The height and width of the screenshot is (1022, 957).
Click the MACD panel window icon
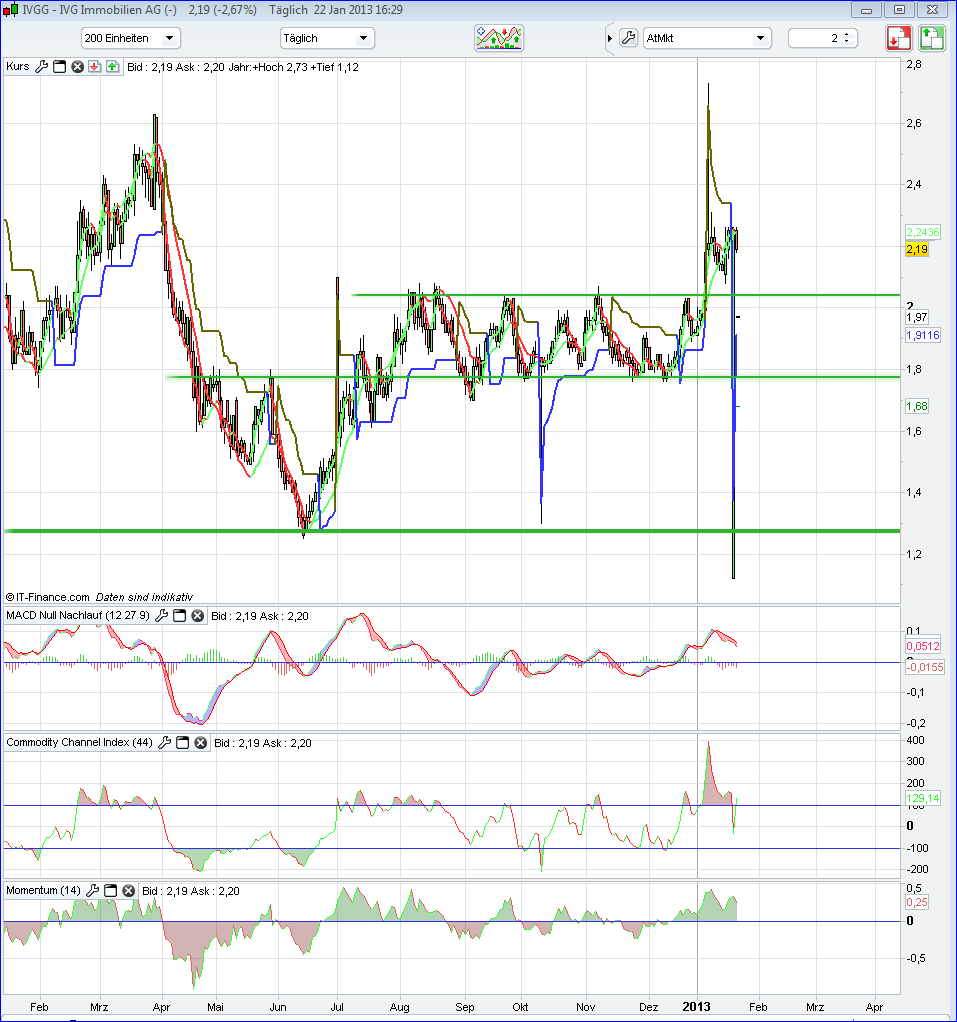point(179,615)
